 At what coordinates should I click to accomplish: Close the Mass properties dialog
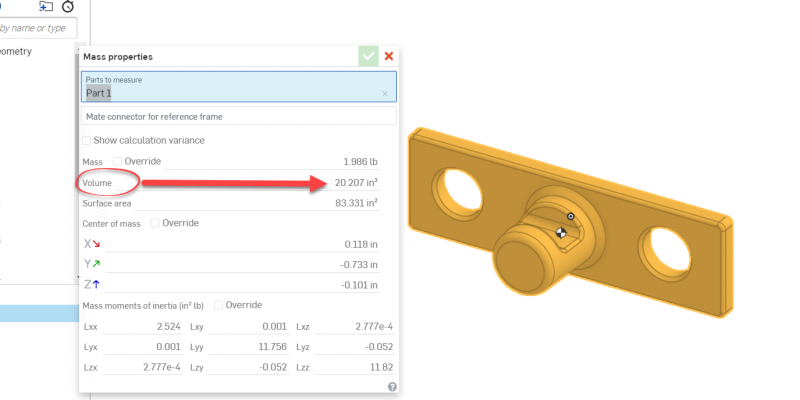[x=389, y=57]
